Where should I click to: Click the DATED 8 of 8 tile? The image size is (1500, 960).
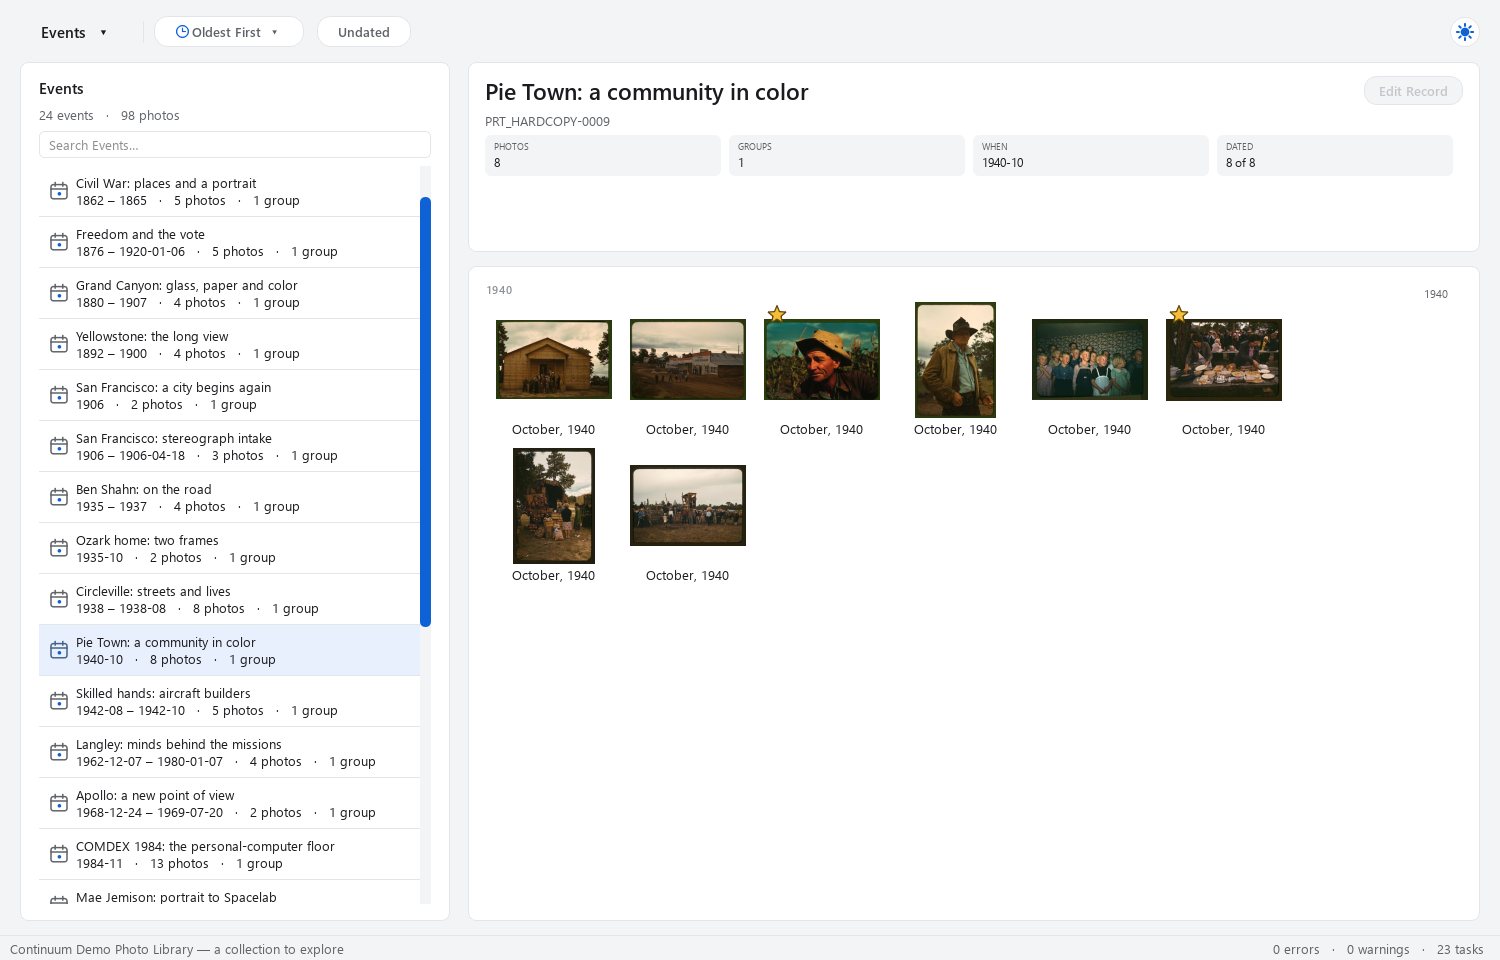[x=1335, y=155]
